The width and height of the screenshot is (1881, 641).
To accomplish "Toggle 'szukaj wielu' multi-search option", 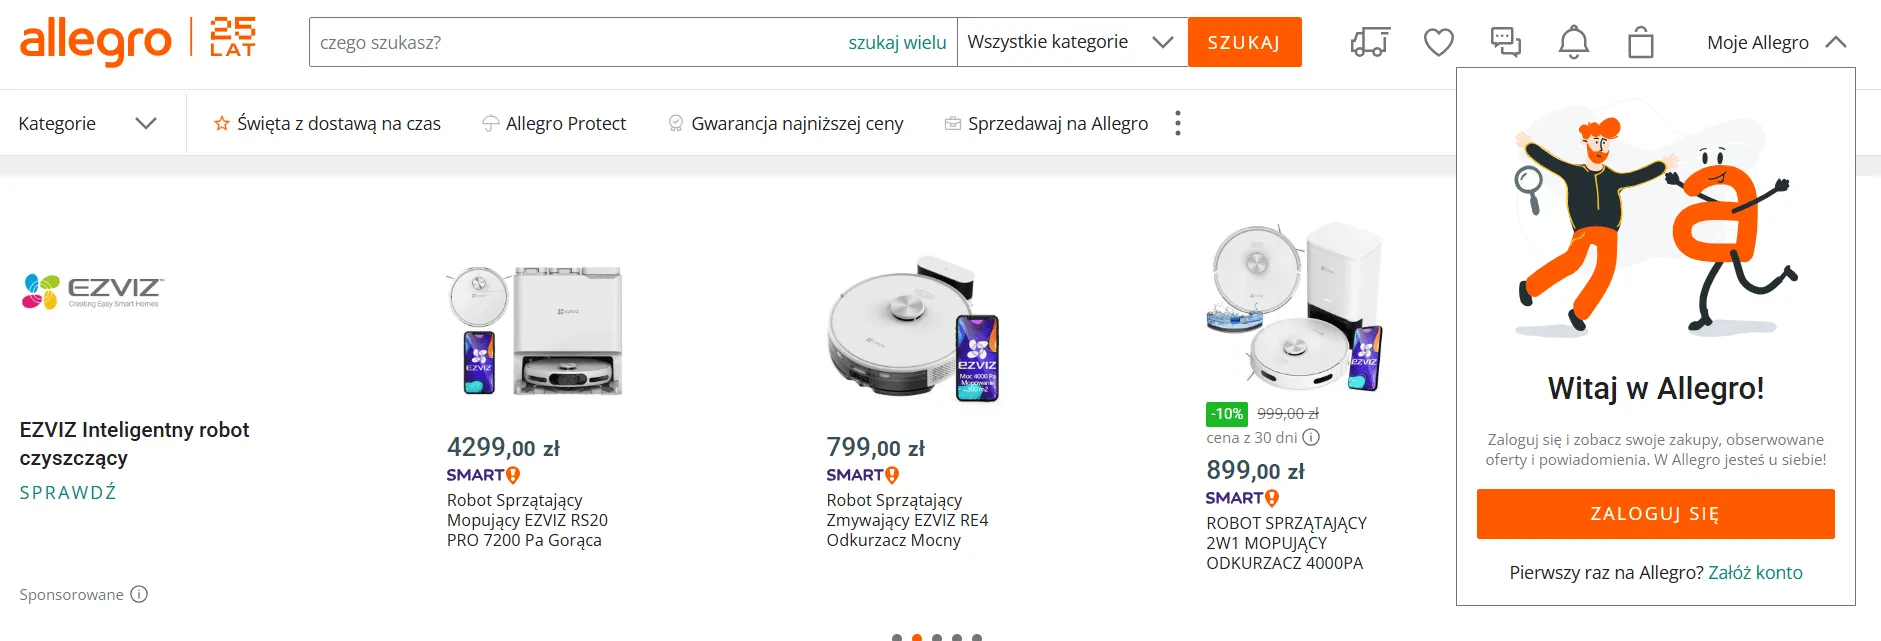I will 897,42.
